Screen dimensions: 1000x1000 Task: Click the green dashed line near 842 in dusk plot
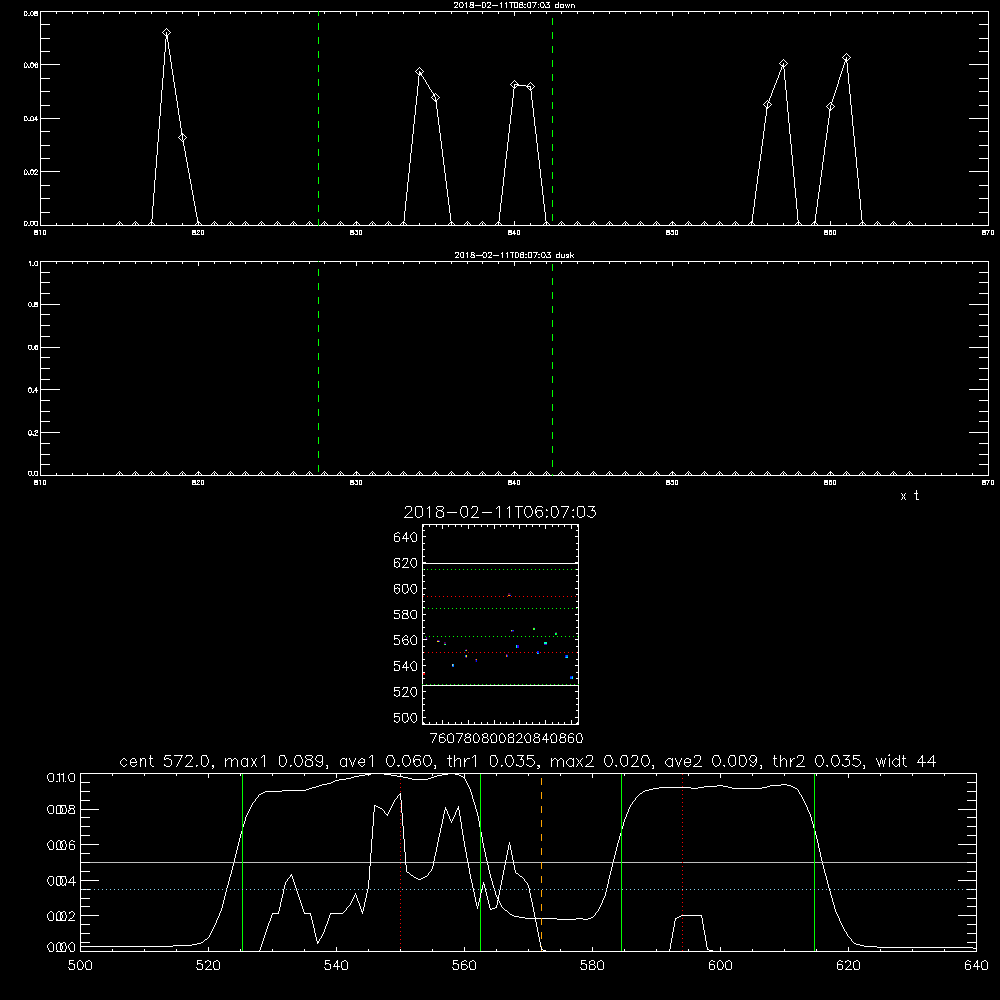552,368
